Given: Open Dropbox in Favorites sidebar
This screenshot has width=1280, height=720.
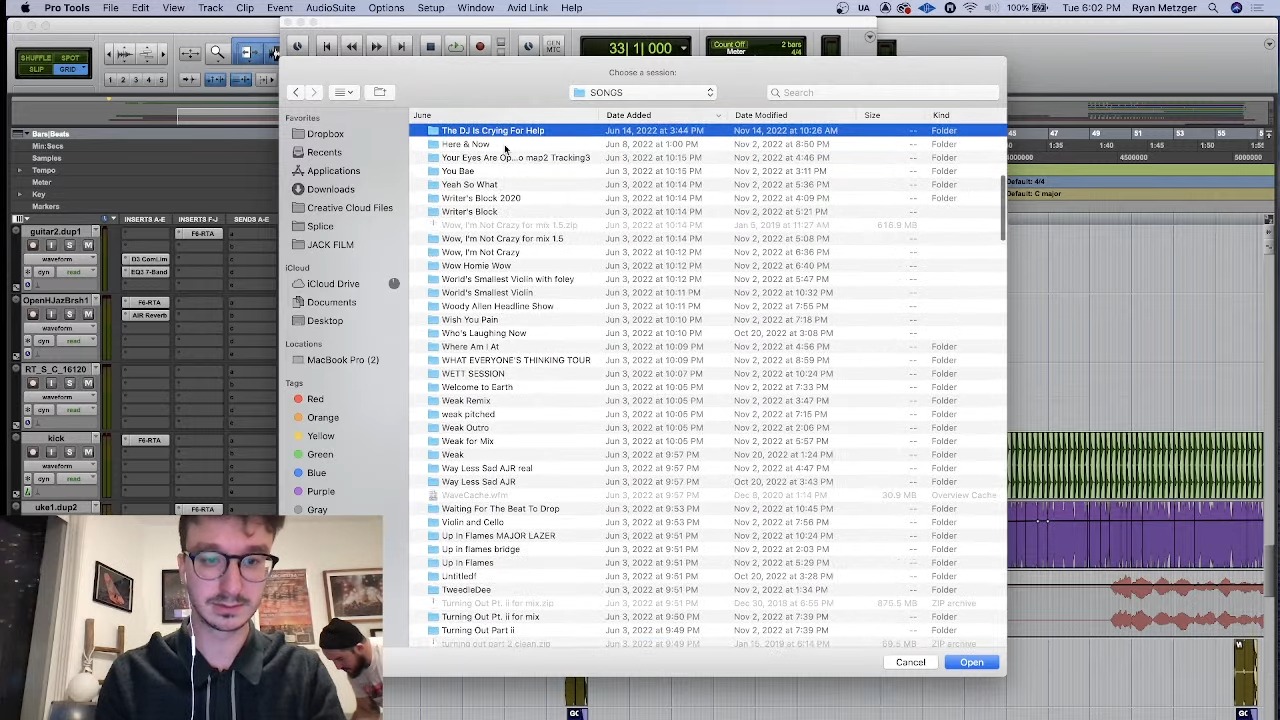Looking at the screenshot, I should 325,134.
